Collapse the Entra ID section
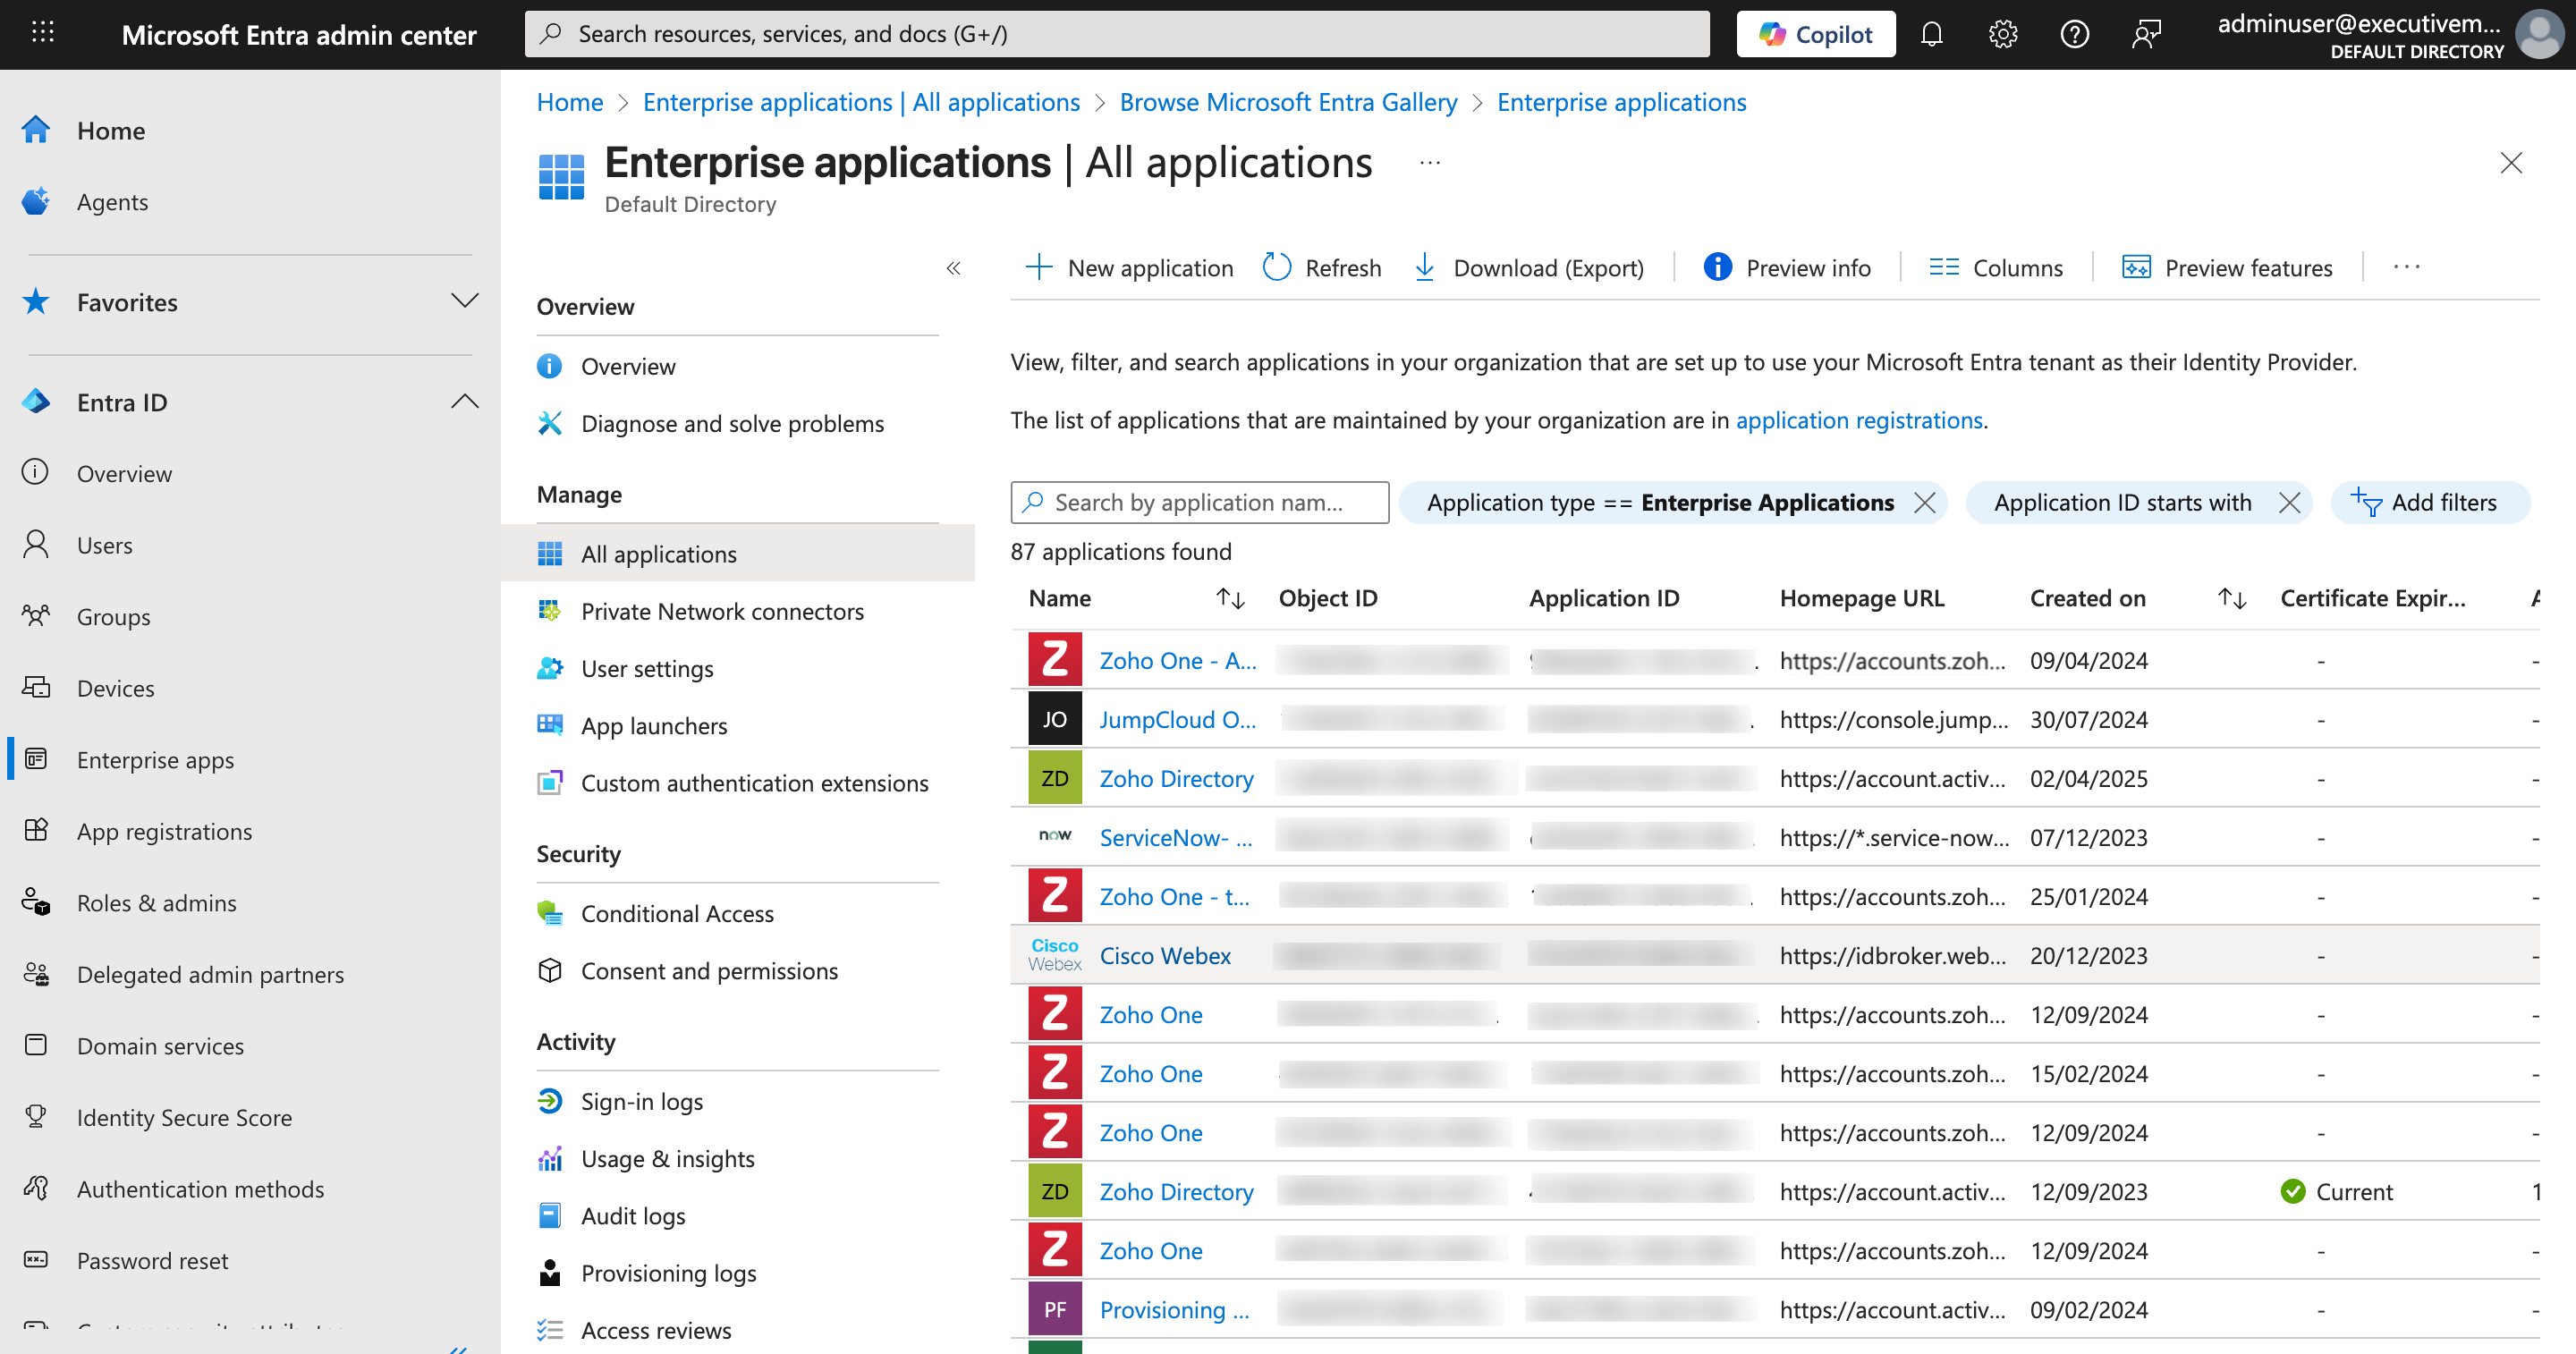Image resolution: width=2576 pixels, height=1354 pixels. (464, 402)
